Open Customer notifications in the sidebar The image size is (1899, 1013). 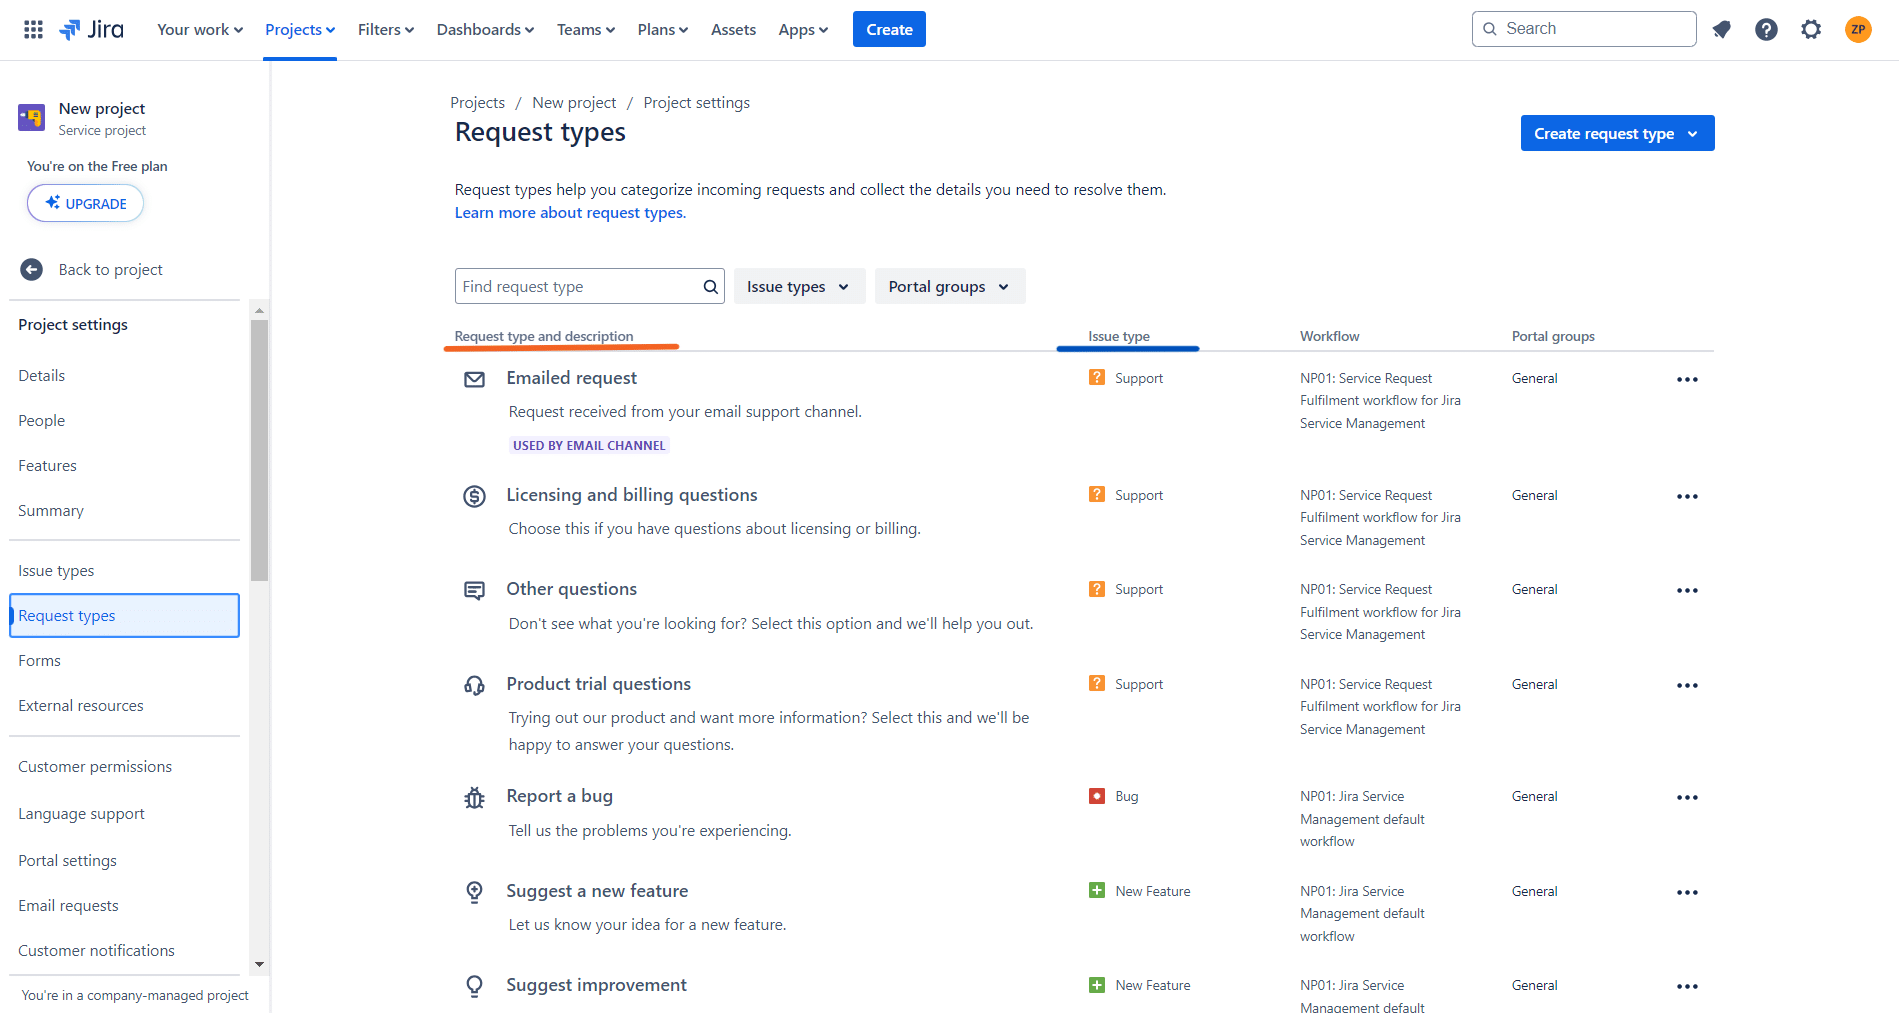pyautogui.click(x=96, y=951)
